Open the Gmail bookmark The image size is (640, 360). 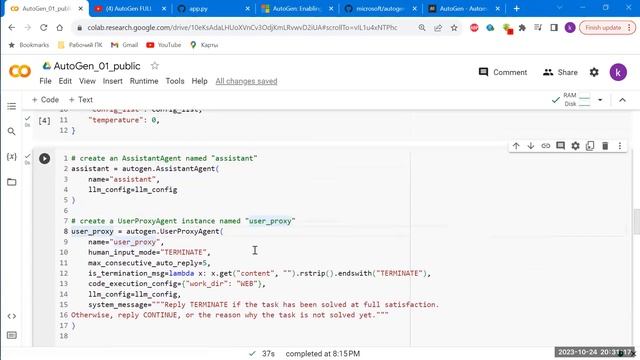coord(124,45)
